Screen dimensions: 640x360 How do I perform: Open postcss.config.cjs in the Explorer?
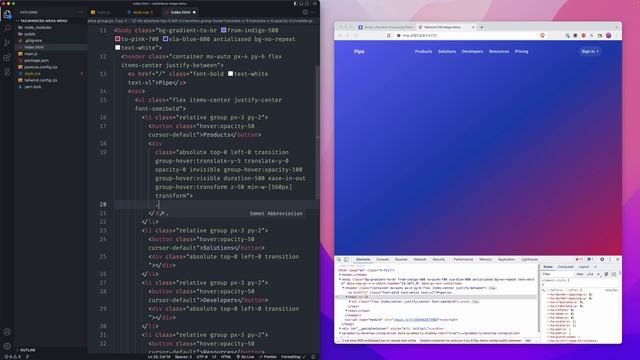(x=41, y=67)
